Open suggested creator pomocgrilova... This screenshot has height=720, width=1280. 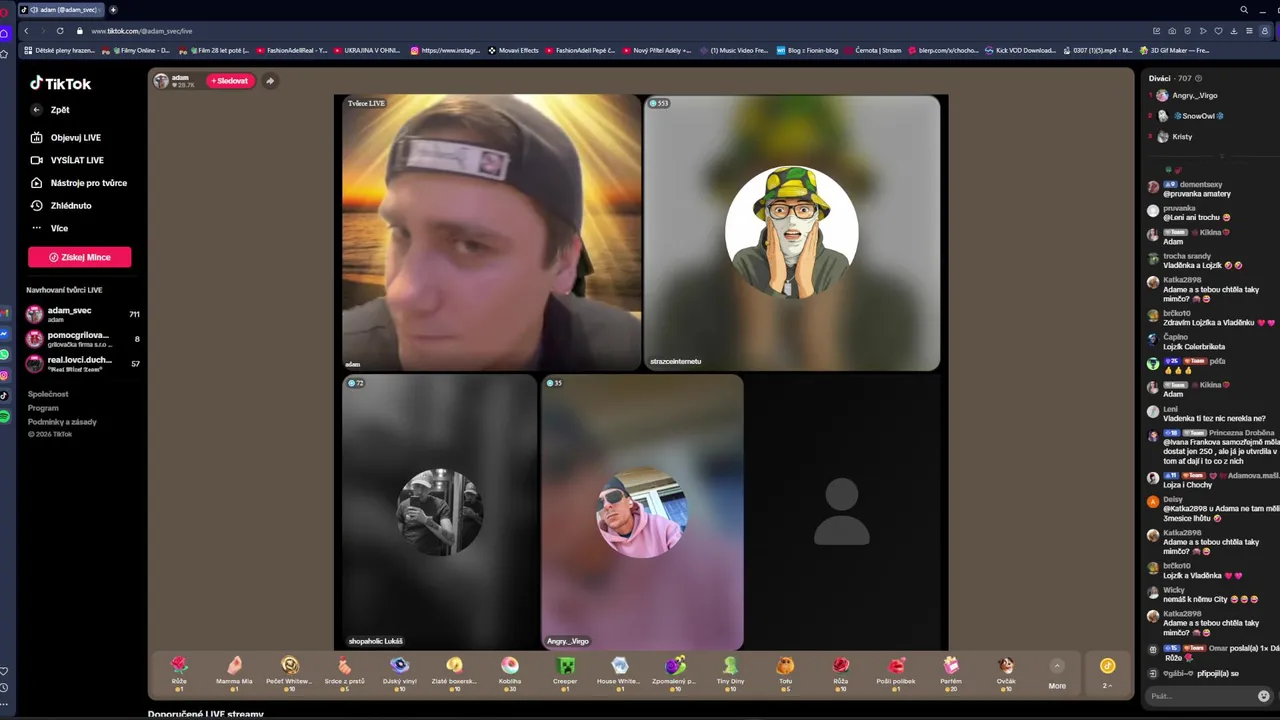[x=83, y=339]
